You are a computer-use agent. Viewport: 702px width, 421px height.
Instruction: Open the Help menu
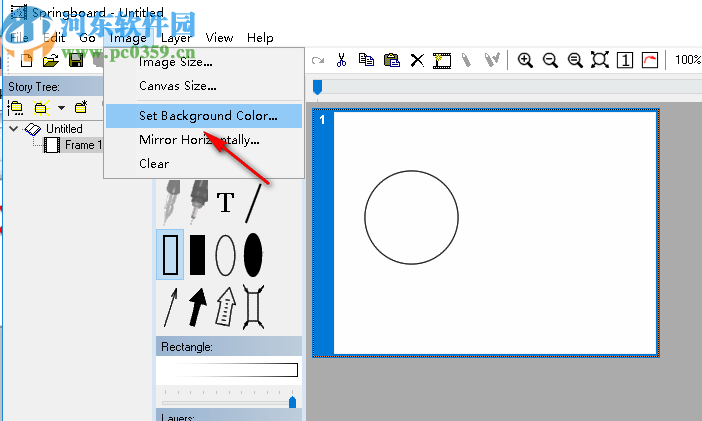260,38
